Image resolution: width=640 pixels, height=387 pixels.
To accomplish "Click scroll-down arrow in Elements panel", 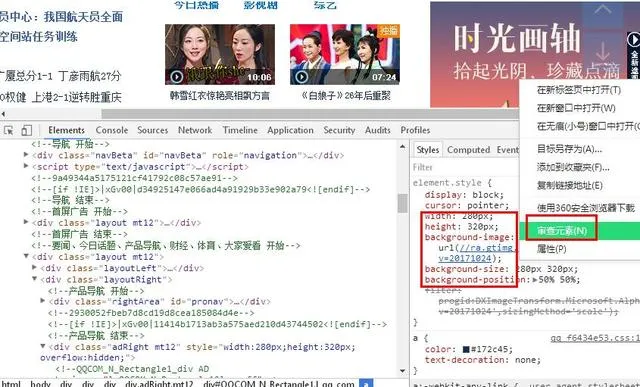I will click(x=402, y=371).
